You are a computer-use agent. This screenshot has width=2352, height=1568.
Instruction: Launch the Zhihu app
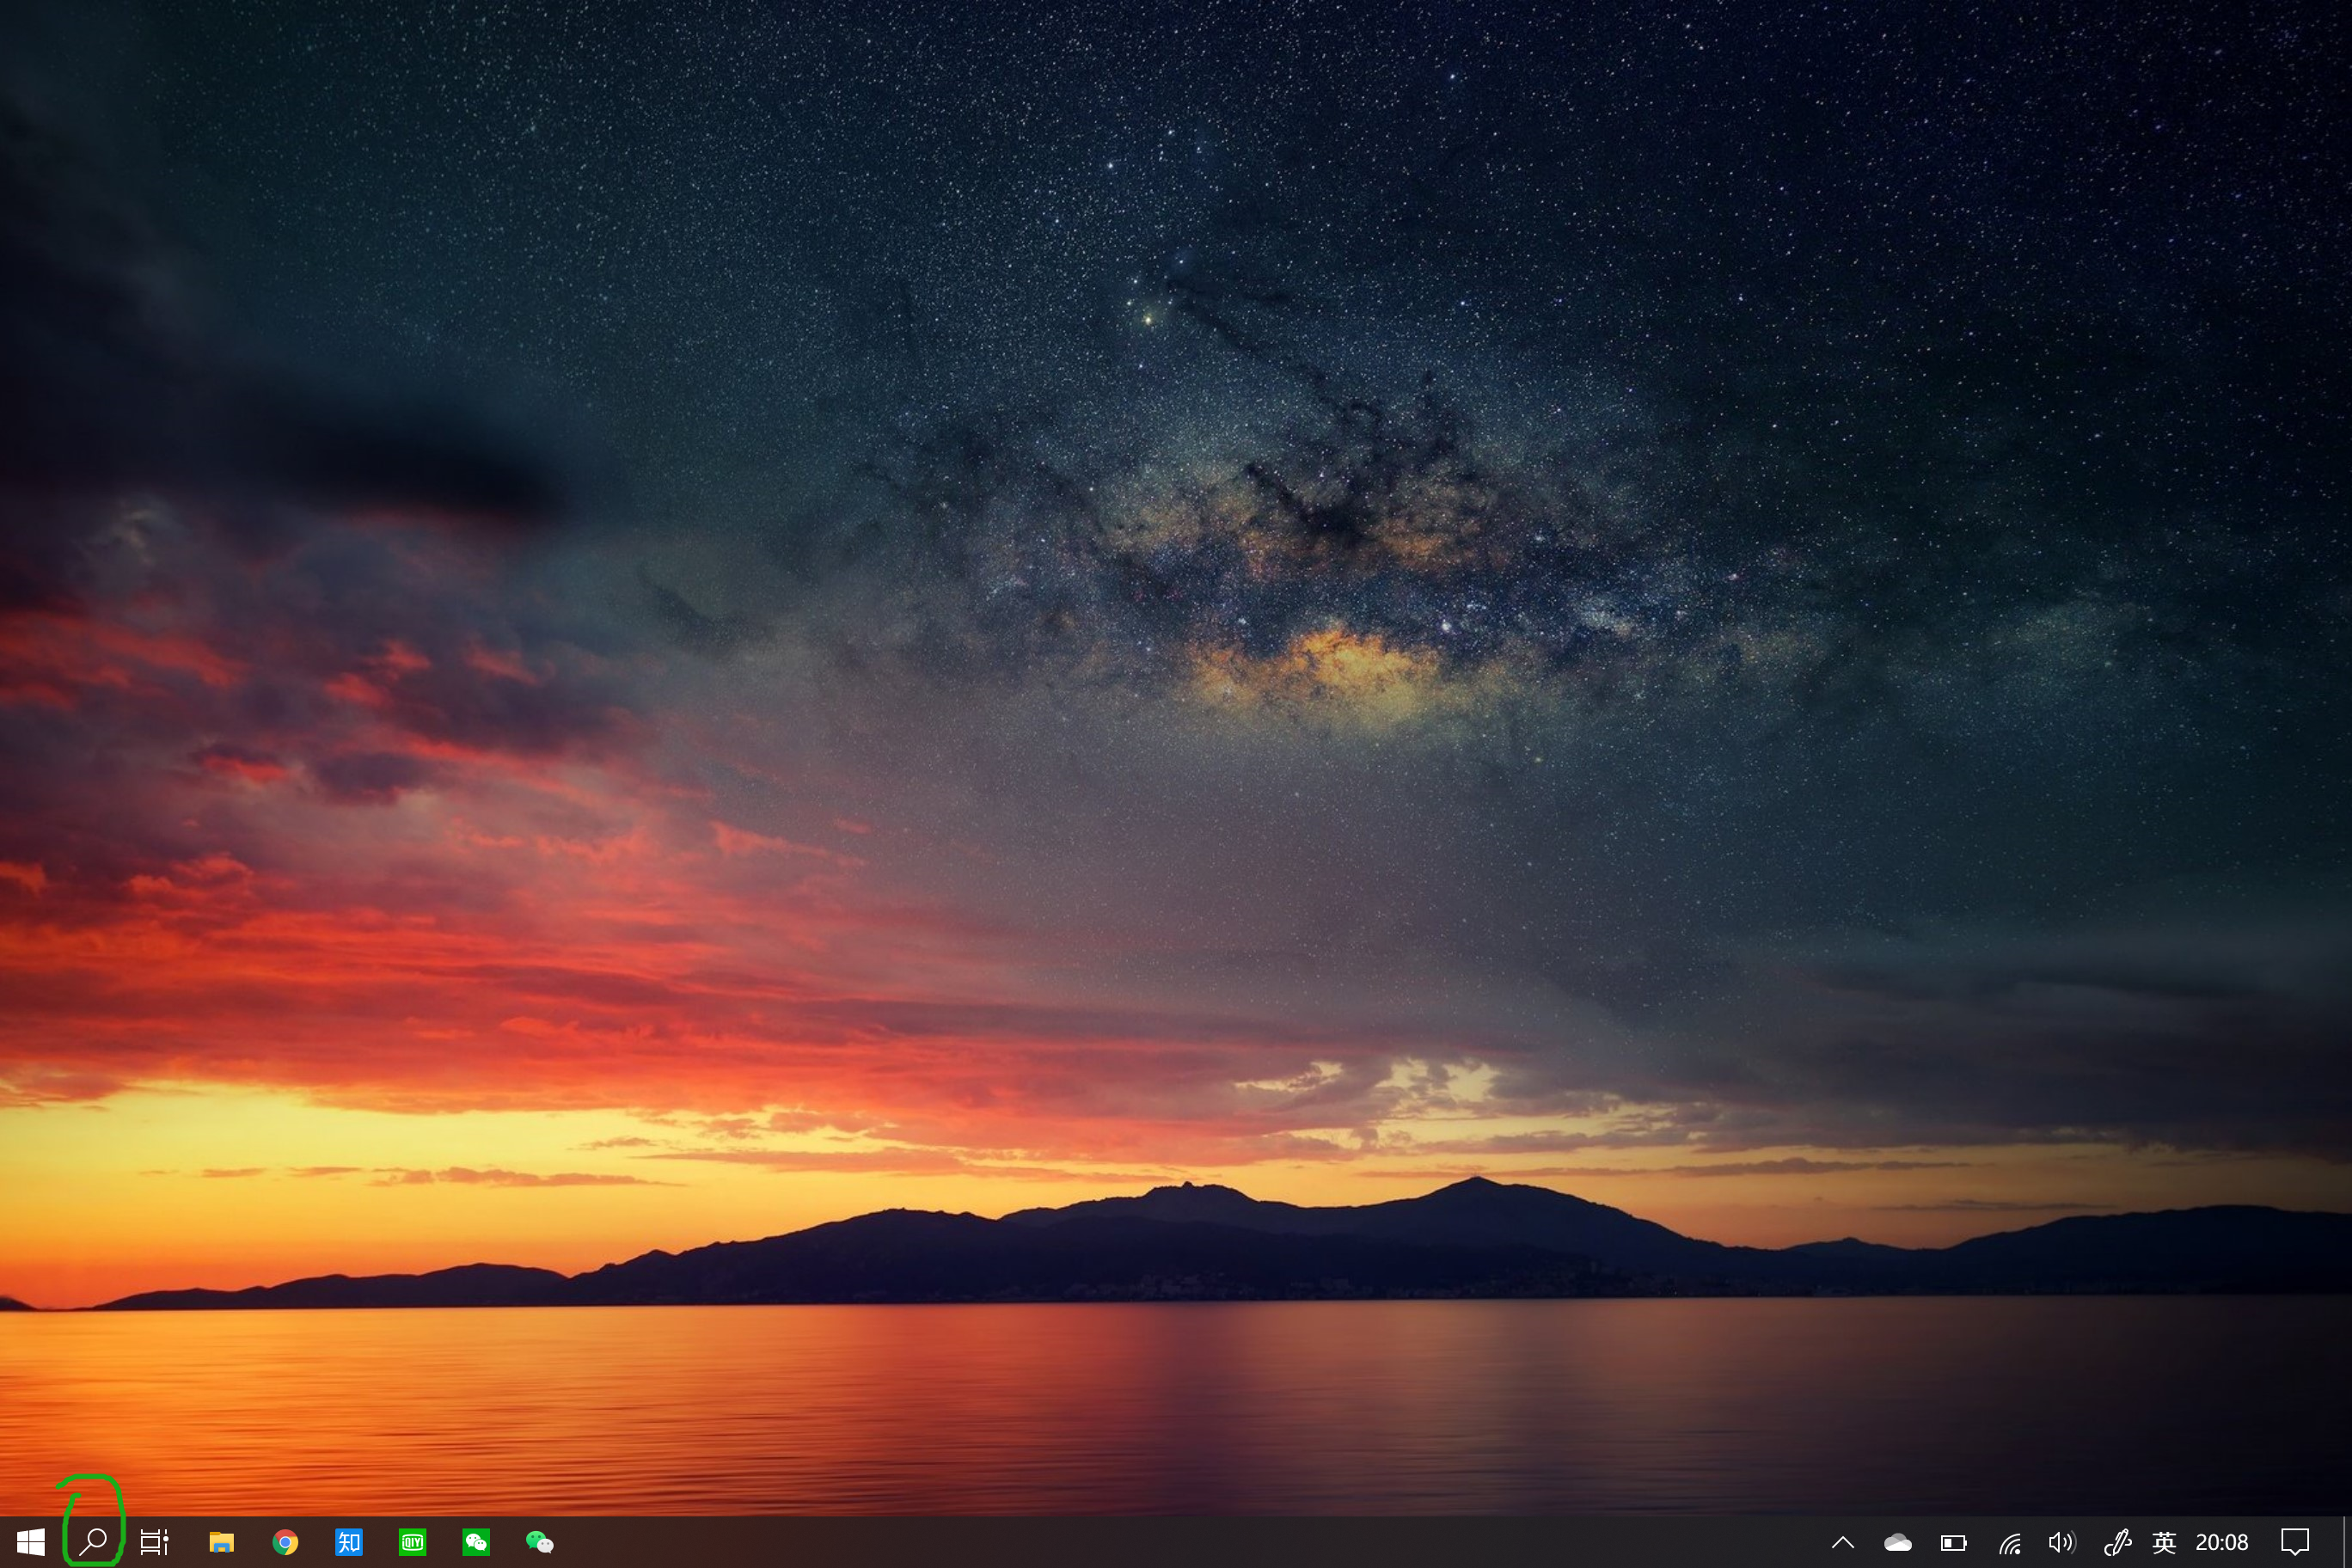349,1542
